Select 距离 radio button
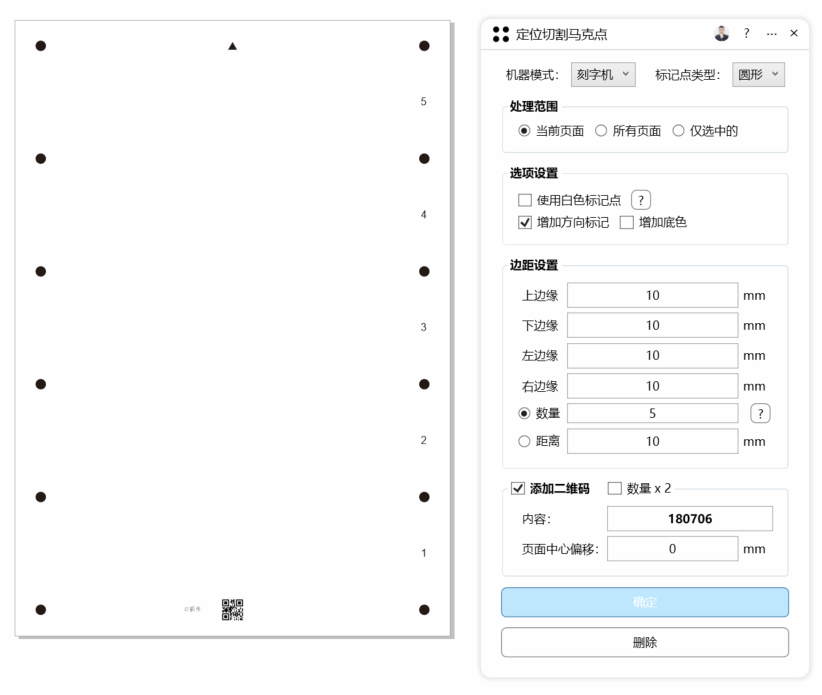Screen dimensions: 822x695 coord(525,441)
